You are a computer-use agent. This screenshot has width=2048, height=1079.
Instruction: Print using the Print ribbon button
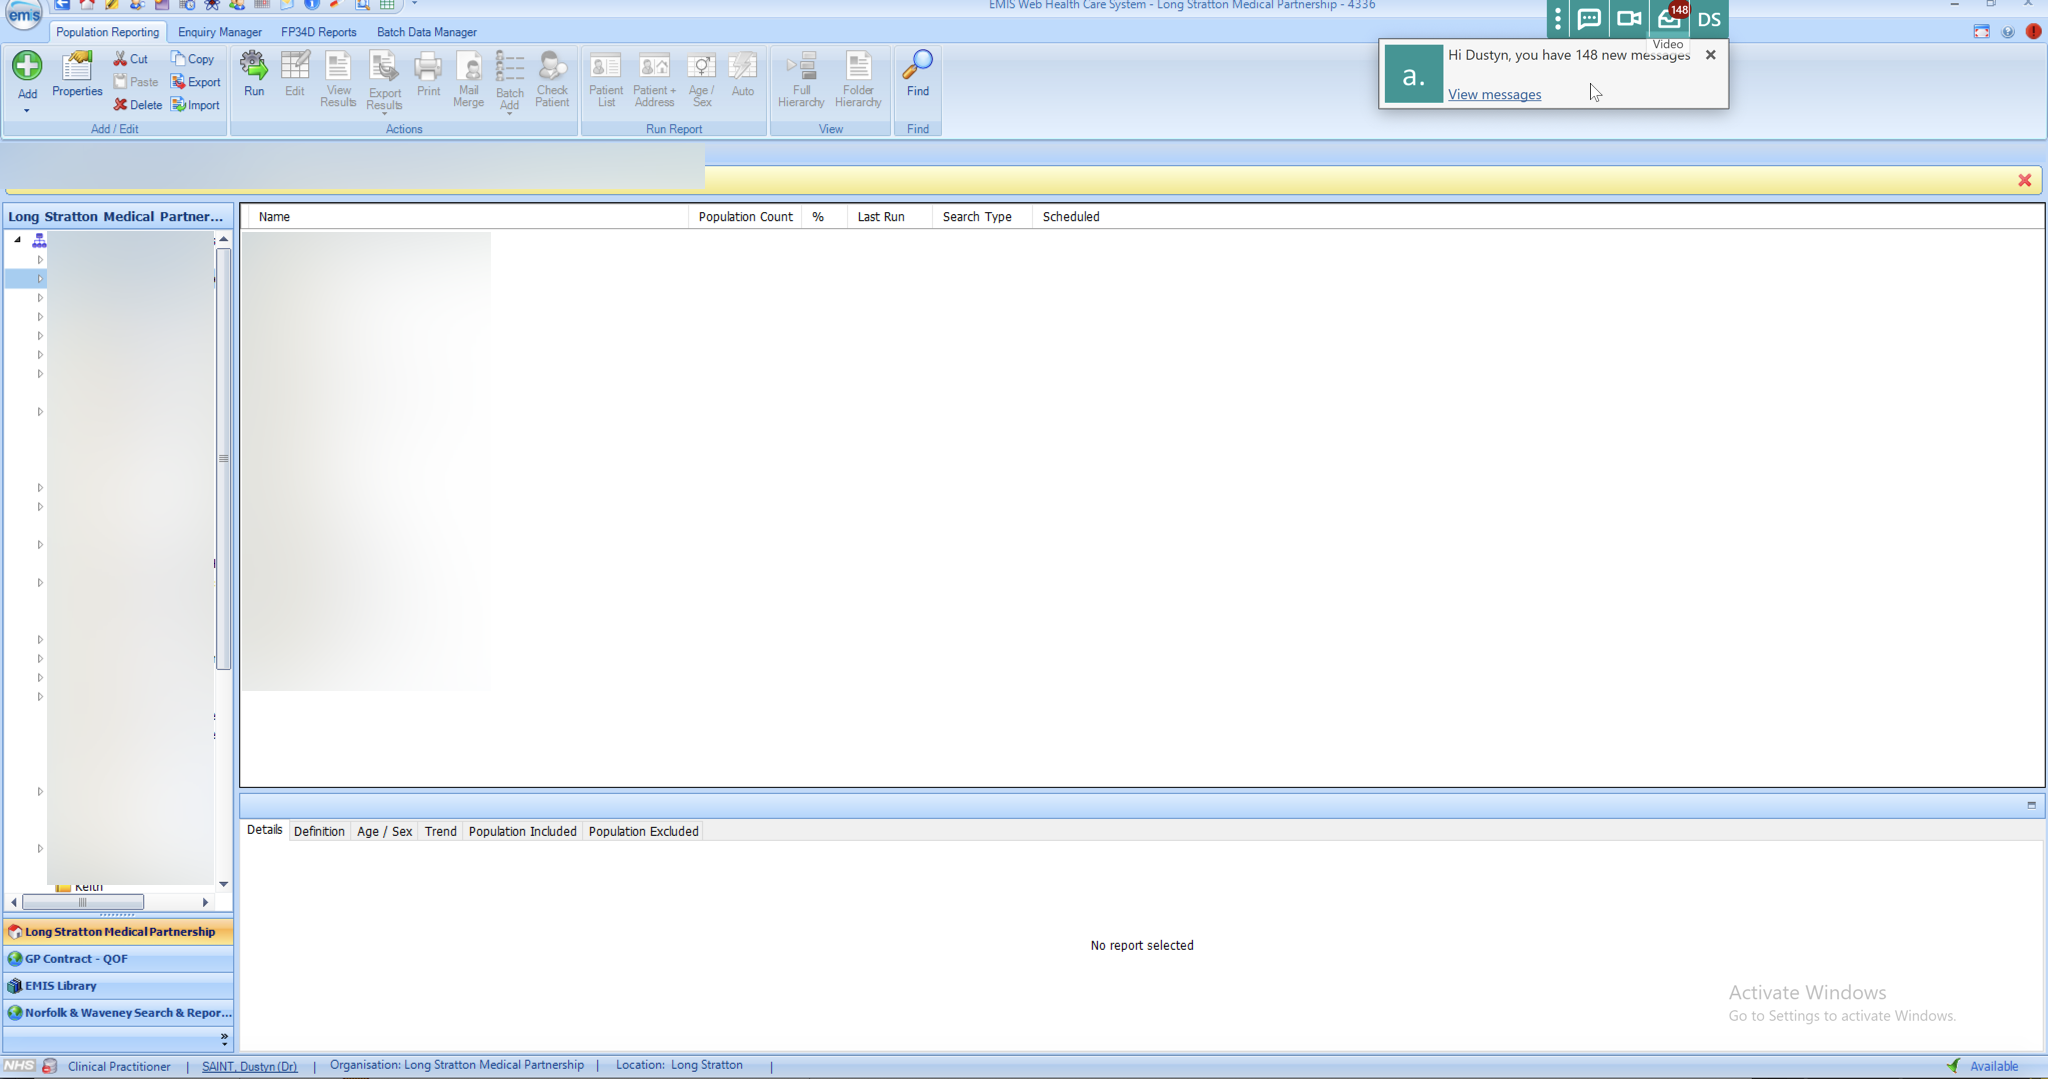[x=428, y=75]
